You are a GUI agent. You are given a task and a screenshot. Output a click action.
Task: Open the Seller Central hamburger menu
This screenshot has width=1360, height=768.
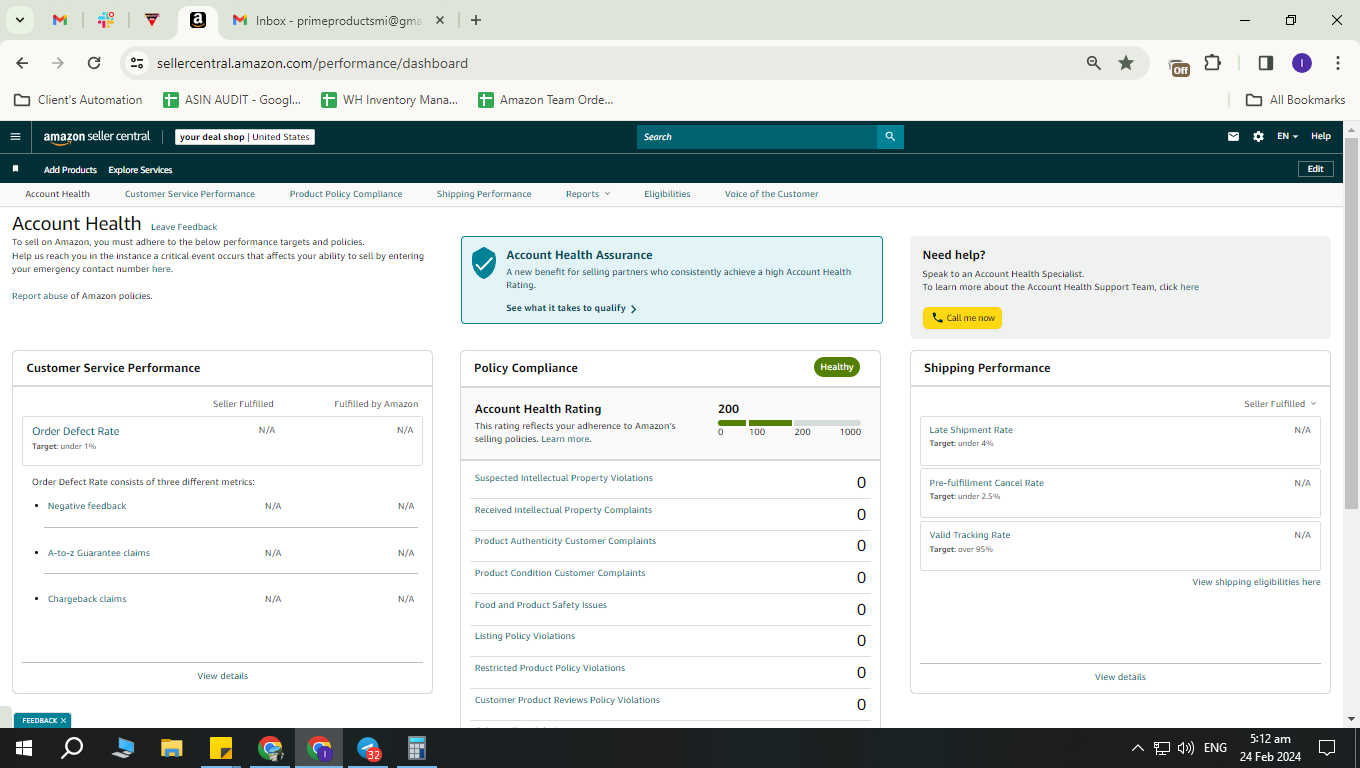[15, 137]
